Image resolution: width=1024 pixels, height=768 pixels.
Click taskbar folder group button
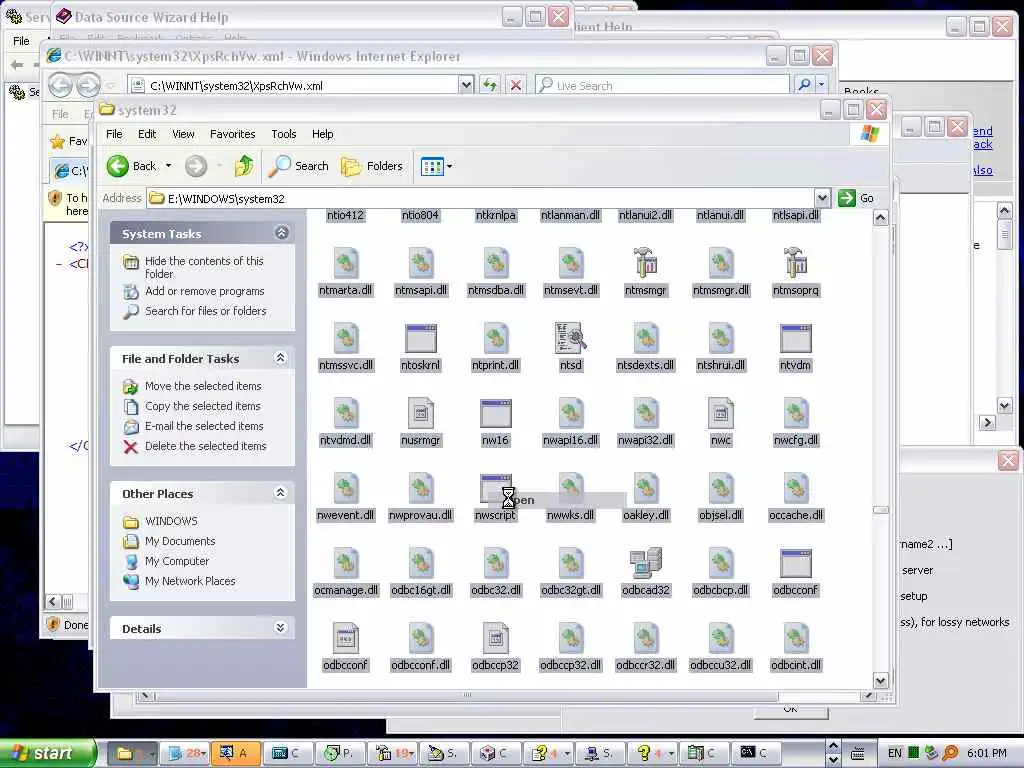click(x=132, y=753)
